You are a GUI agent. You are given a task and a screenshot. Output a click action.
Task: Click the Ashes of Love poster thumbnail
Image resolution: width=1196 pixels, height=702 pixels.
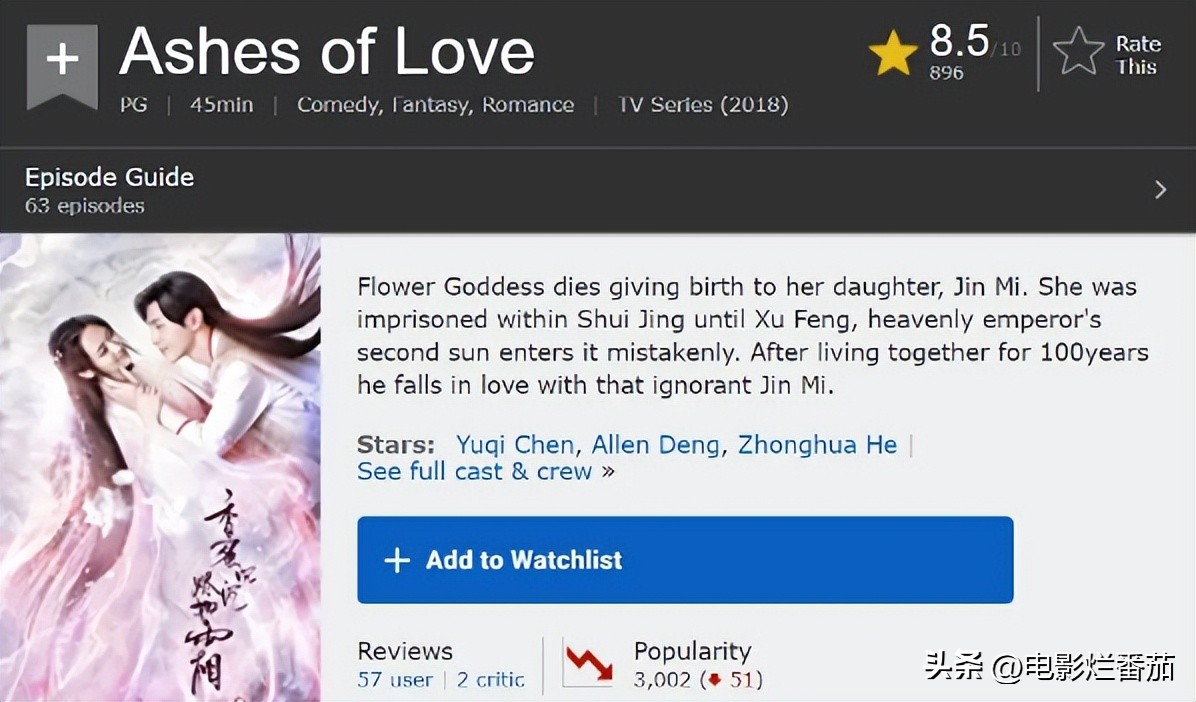tap(160, 468)
